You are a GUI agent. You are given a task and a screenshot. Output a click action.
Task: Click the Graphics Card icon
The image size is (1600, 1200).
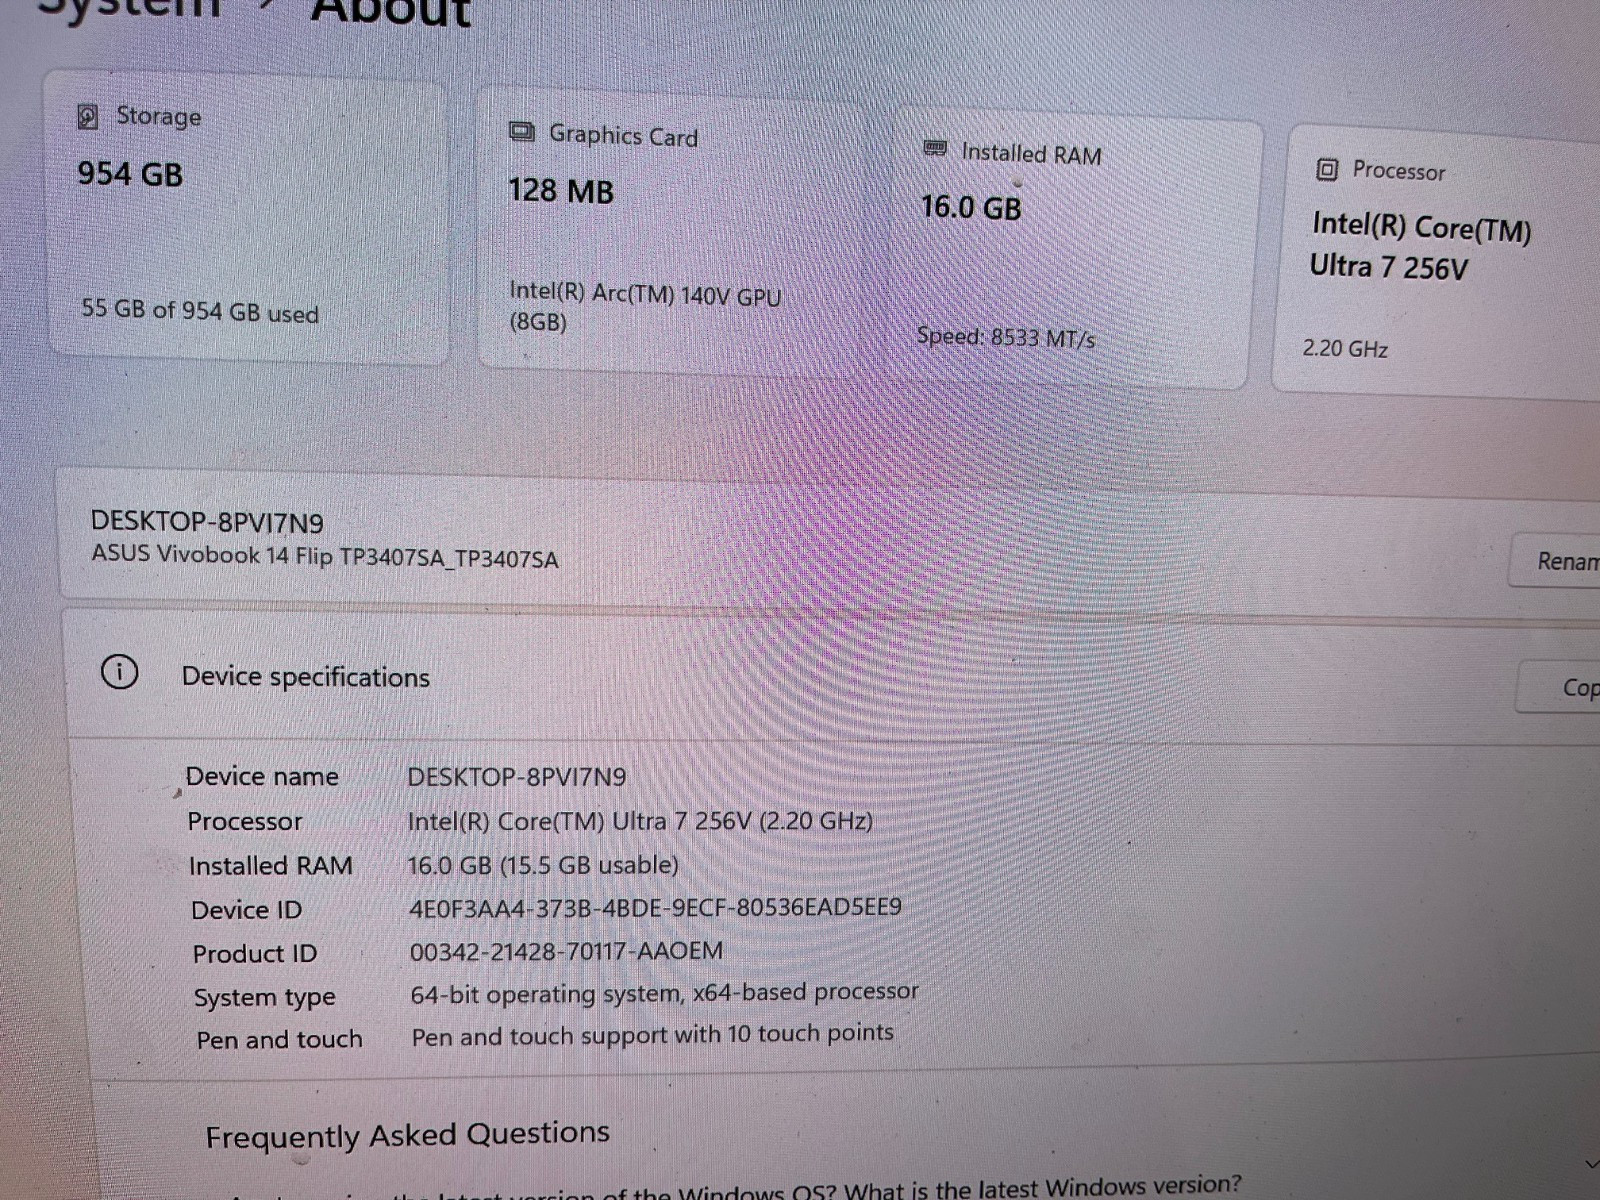pos(521,132)
